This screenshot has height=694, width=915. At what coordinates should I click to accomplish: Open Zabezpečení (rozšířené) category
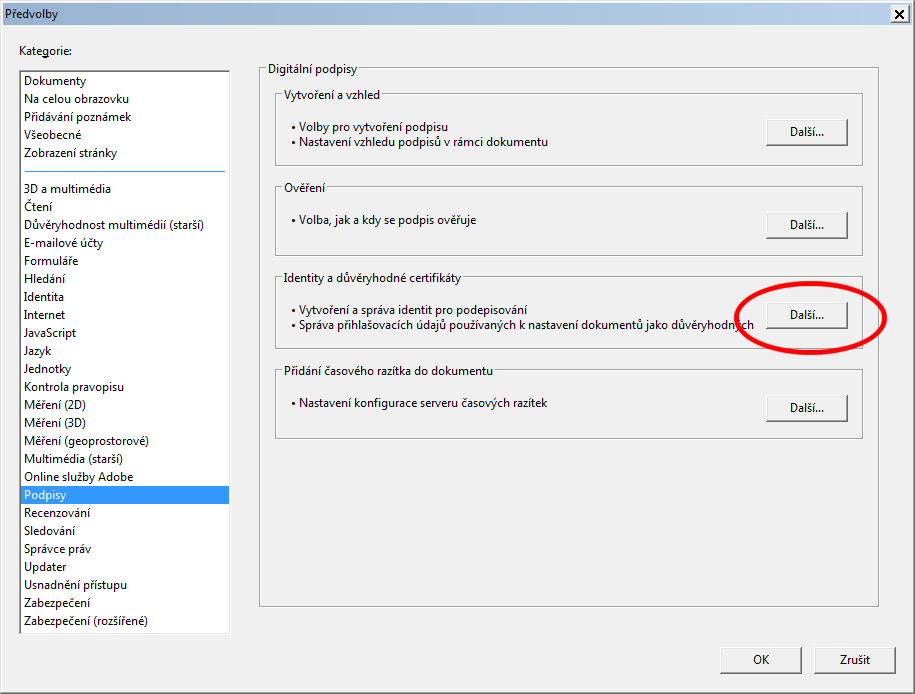pos(86,621)
